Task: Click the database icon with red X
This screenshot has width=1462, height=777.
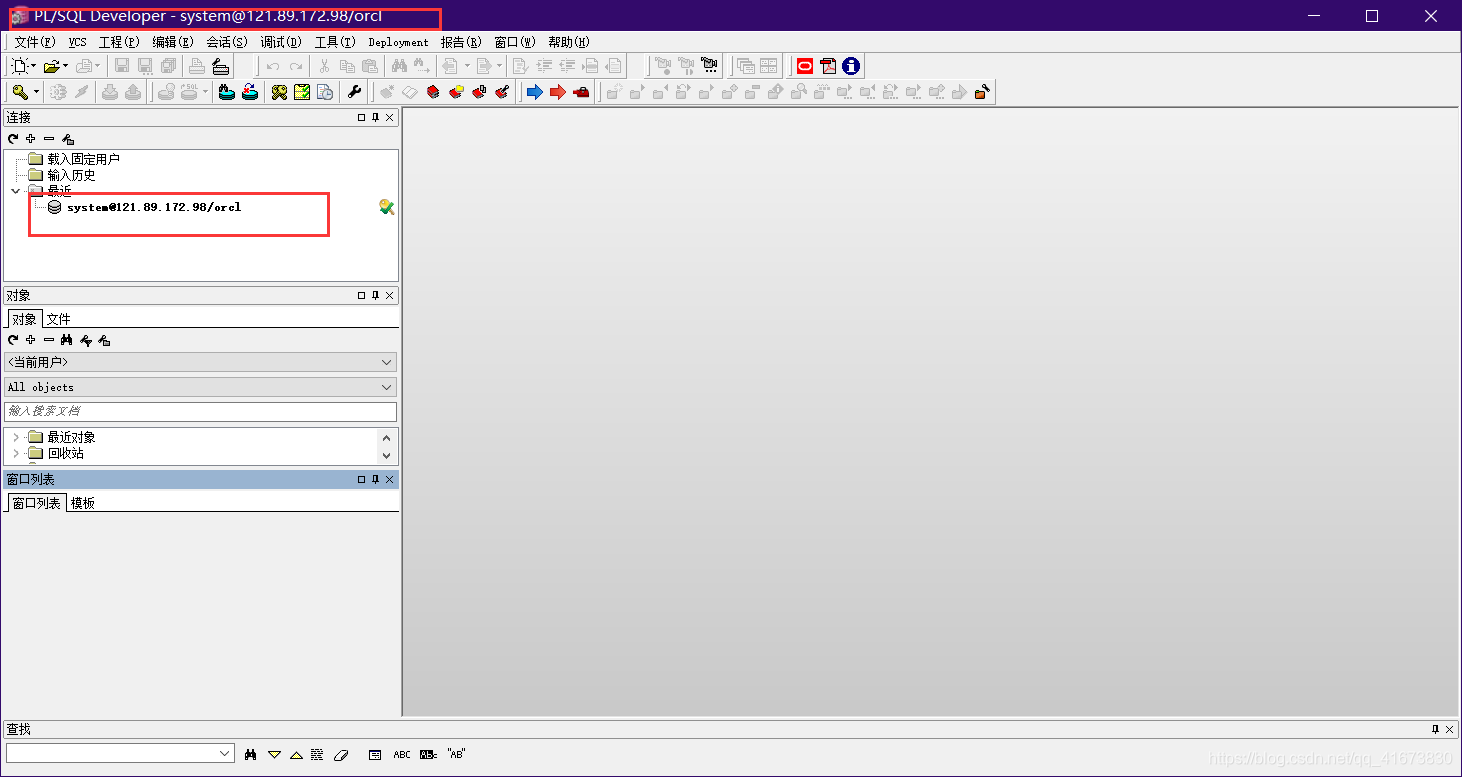Action: pyautogui.click(x=250, y=92)
